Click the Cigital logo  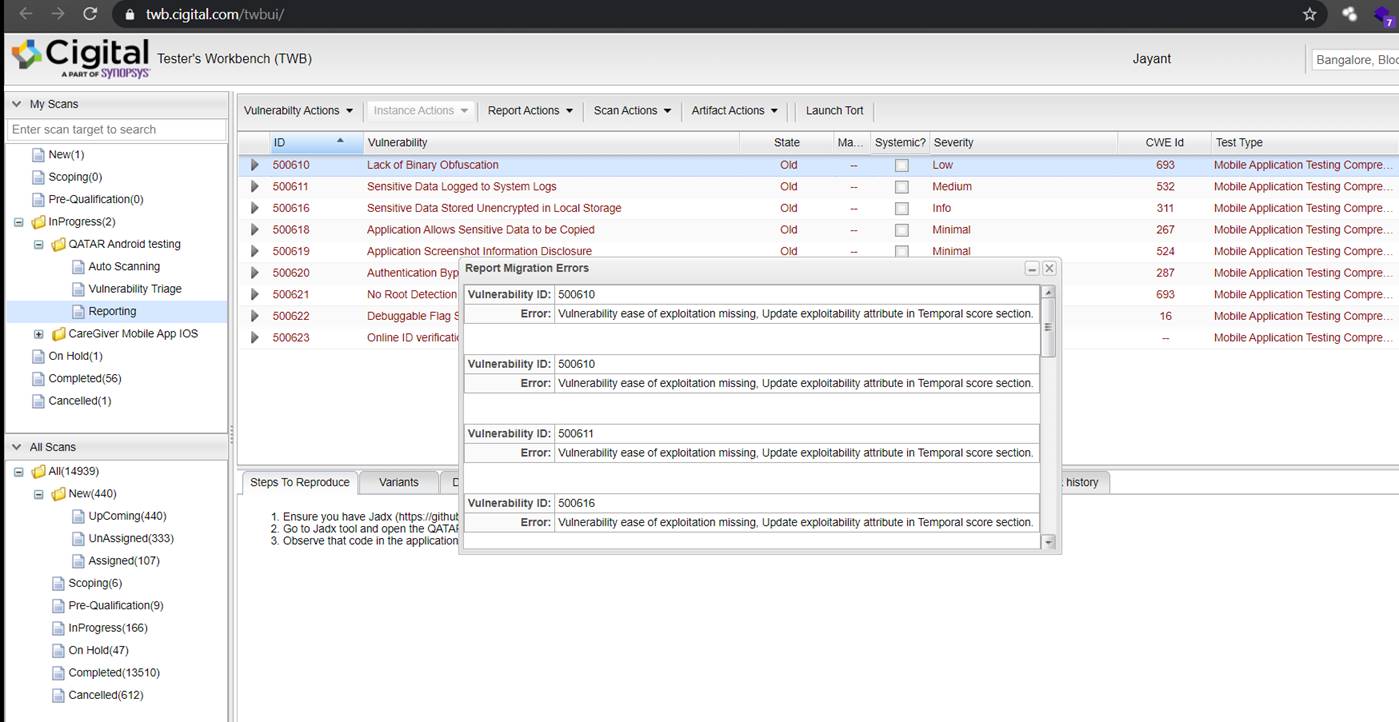(x=80, y=59)
